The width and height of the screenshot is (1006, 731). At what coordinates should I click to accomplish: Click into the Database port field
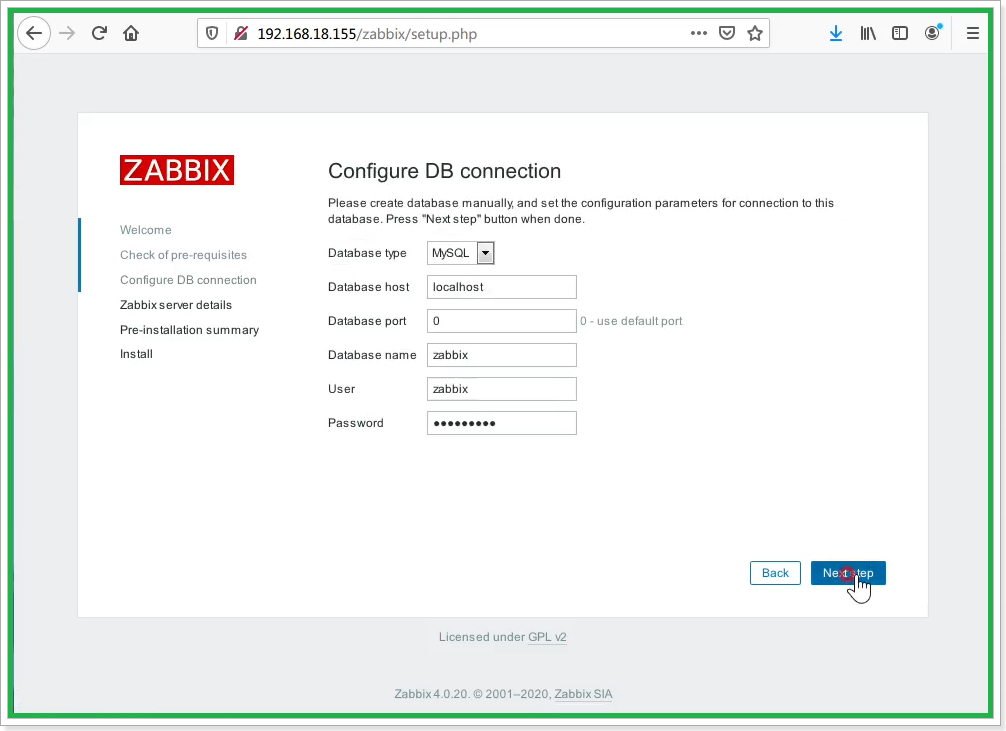[x=502, y=321]
